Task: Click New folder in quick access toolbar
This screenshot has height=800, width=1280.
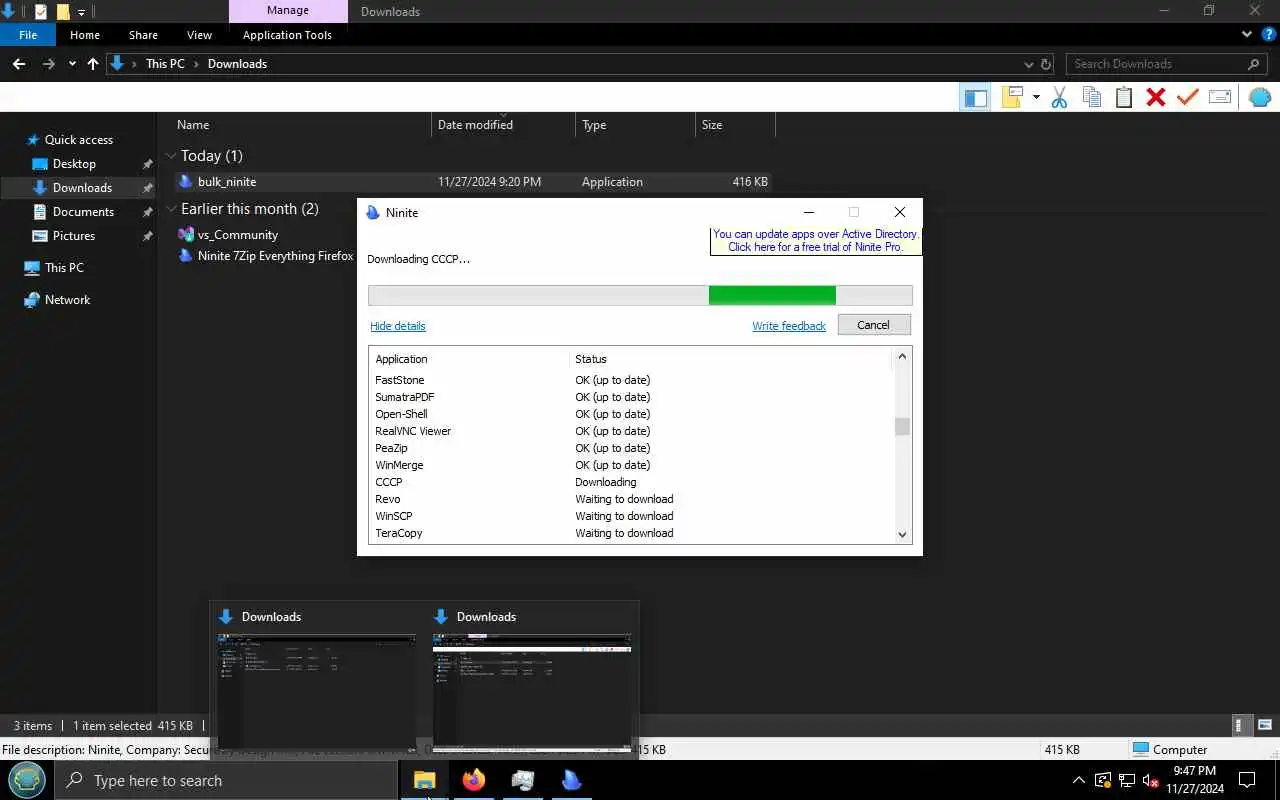Action: tap(63, 12)
